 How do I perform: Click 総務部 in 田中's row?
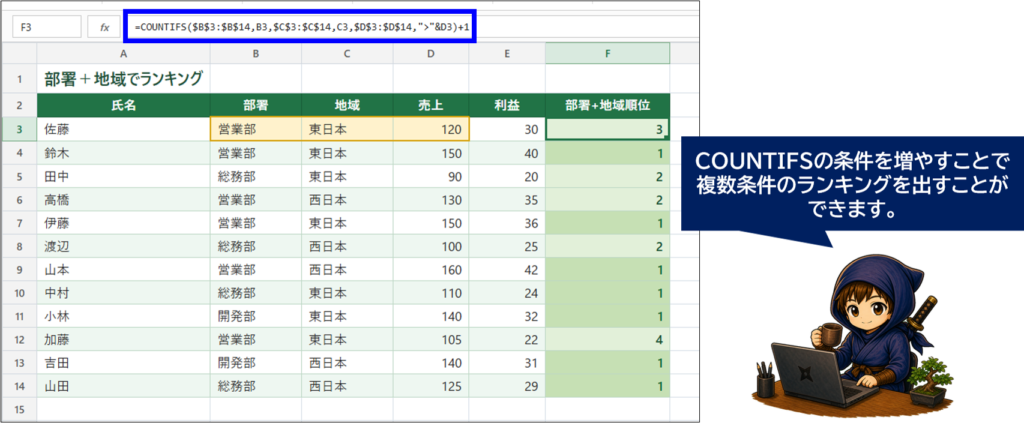[x=256, y=176]
